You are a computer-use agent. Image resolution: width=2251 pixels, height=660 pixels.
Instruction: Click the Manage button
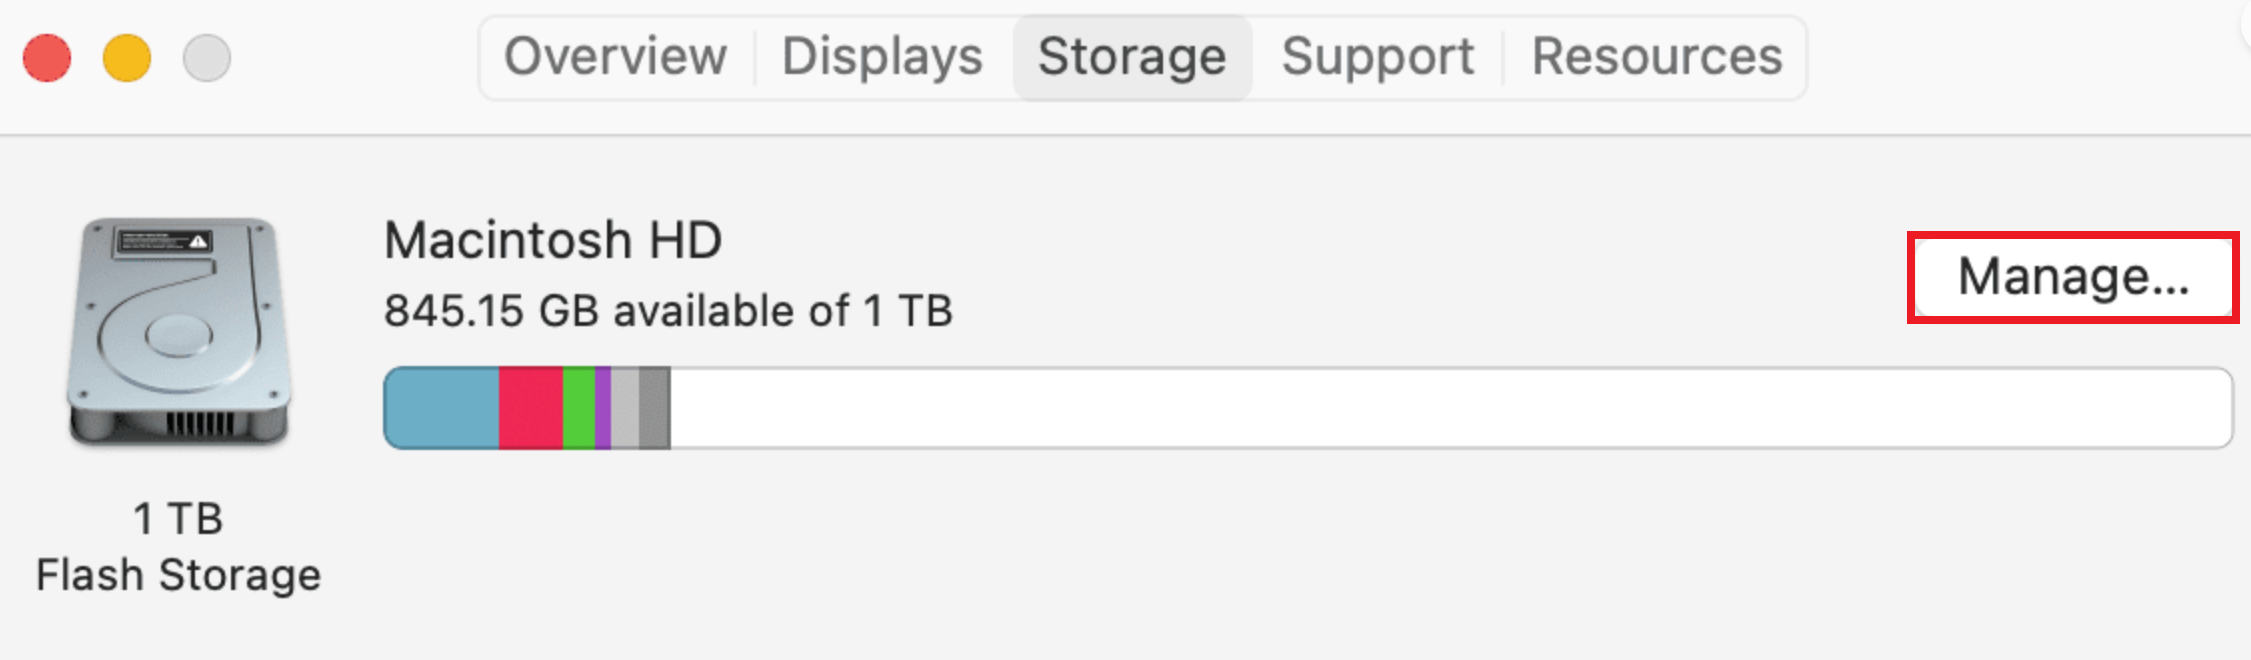[x=2074, y=277]
